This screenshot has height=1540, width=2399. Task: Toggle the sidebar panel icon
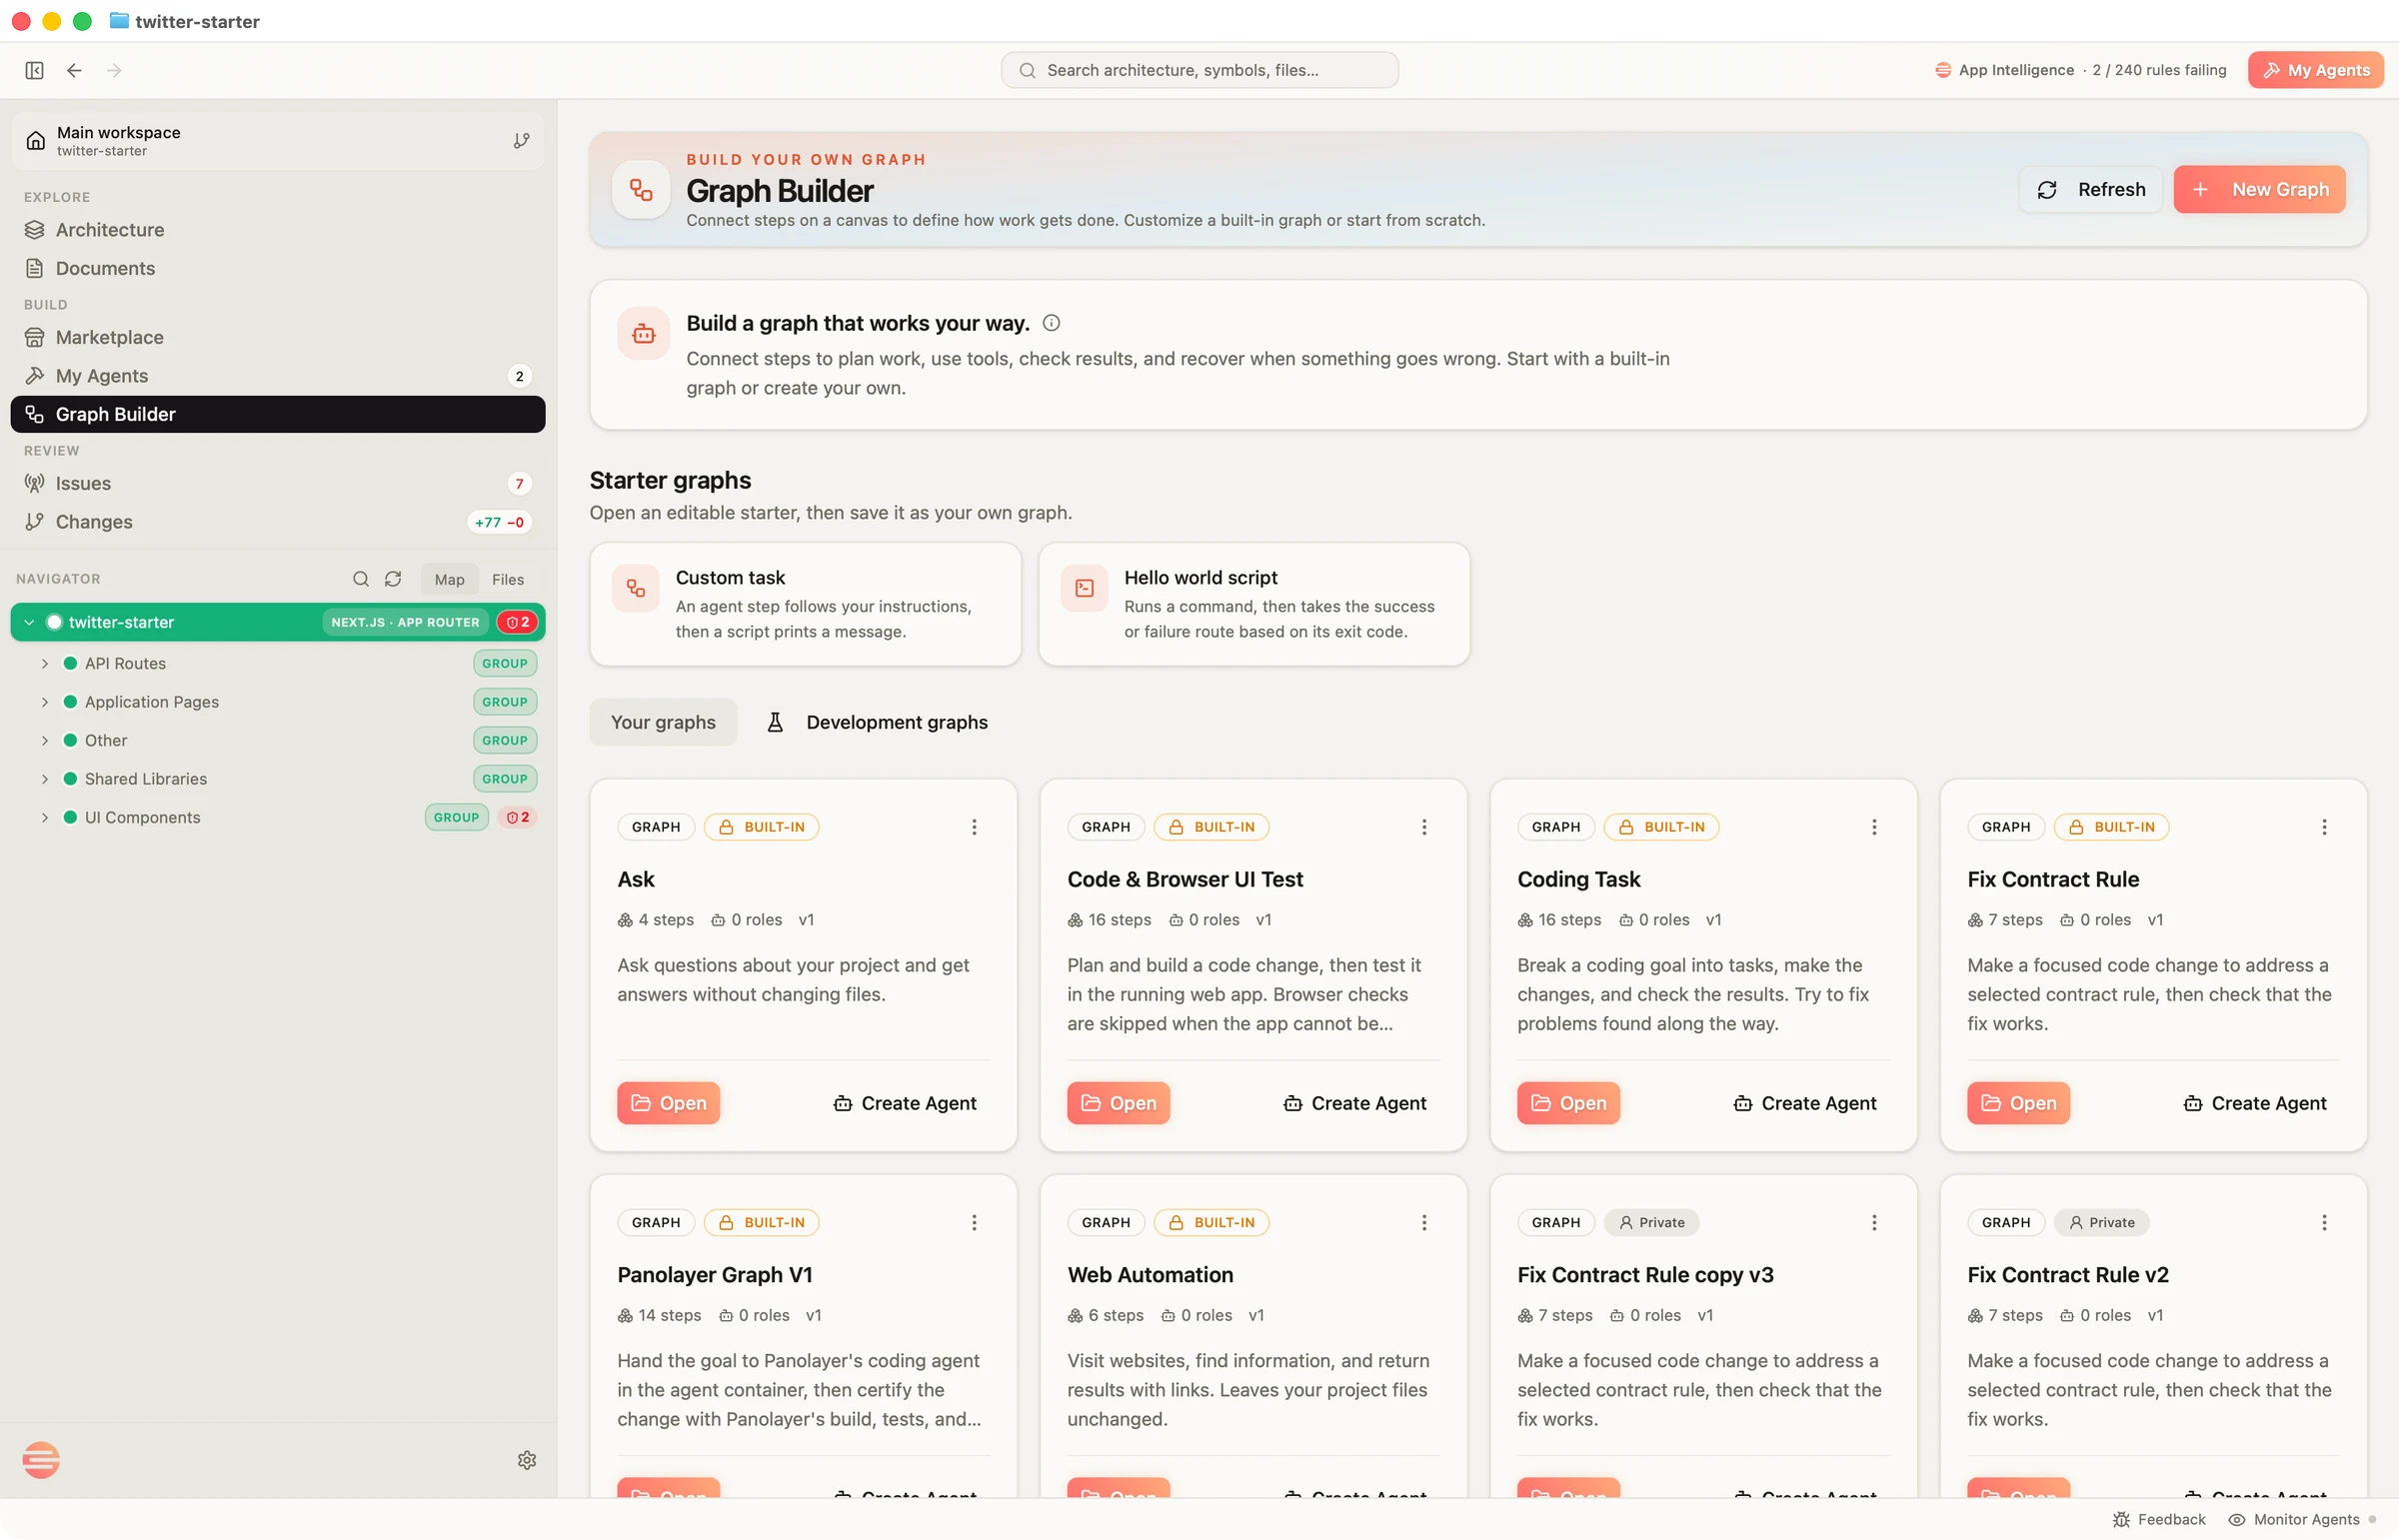34,70
